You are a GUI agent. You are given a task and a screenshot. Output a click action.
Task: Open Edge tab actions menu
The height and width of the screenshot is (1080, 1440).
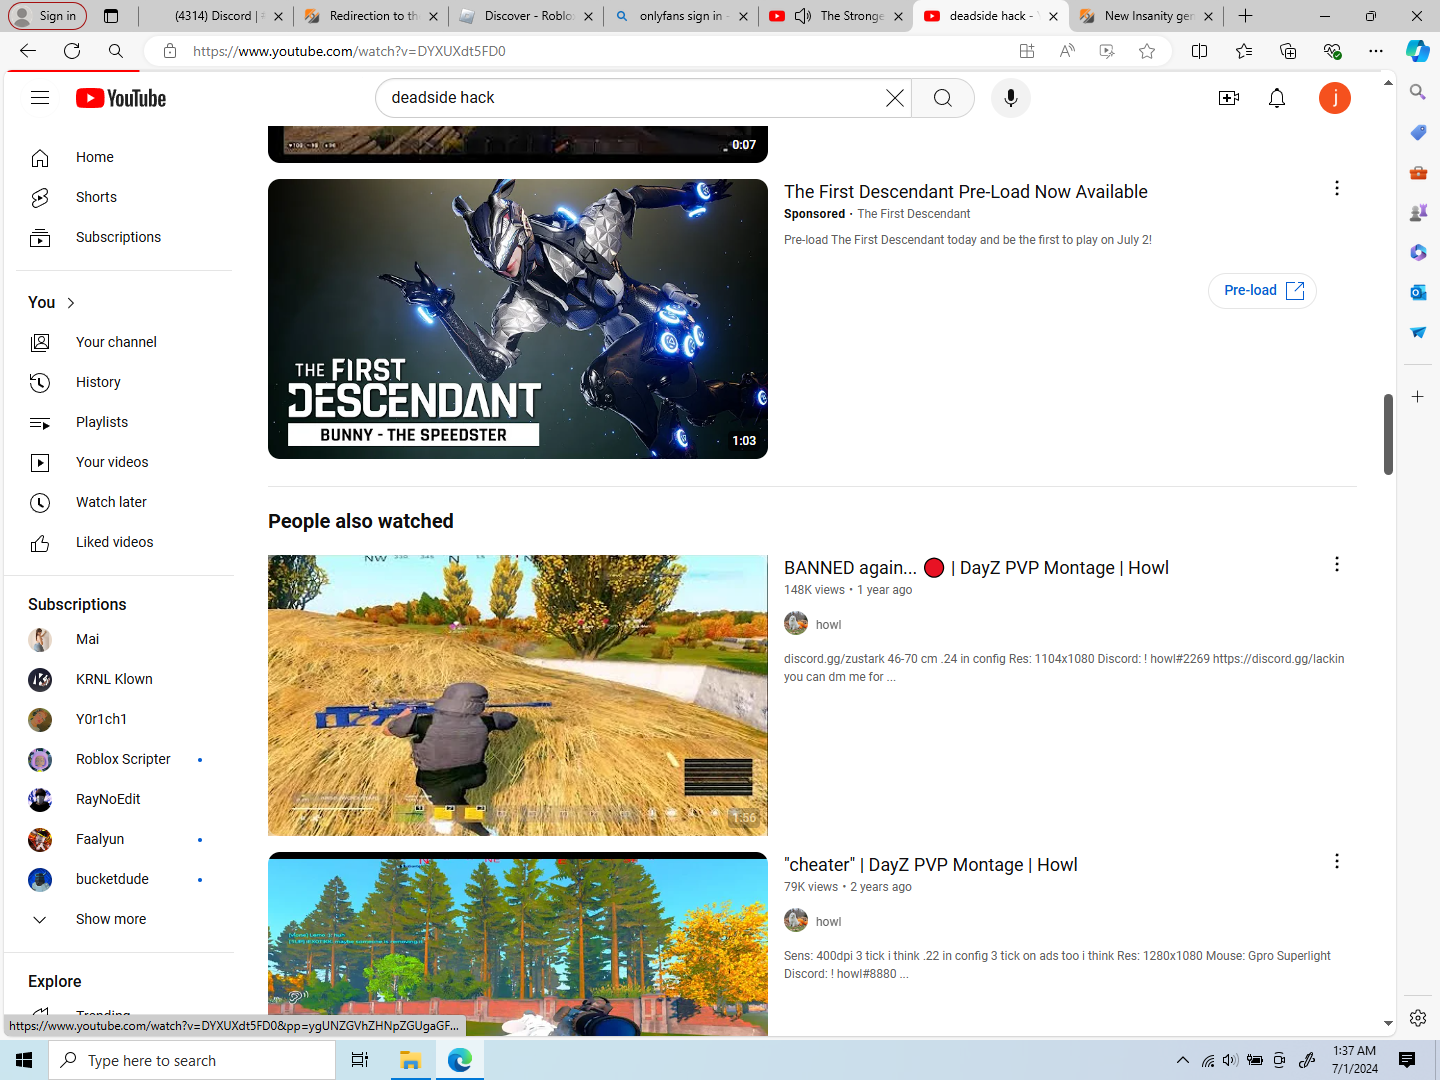(111, 16)
